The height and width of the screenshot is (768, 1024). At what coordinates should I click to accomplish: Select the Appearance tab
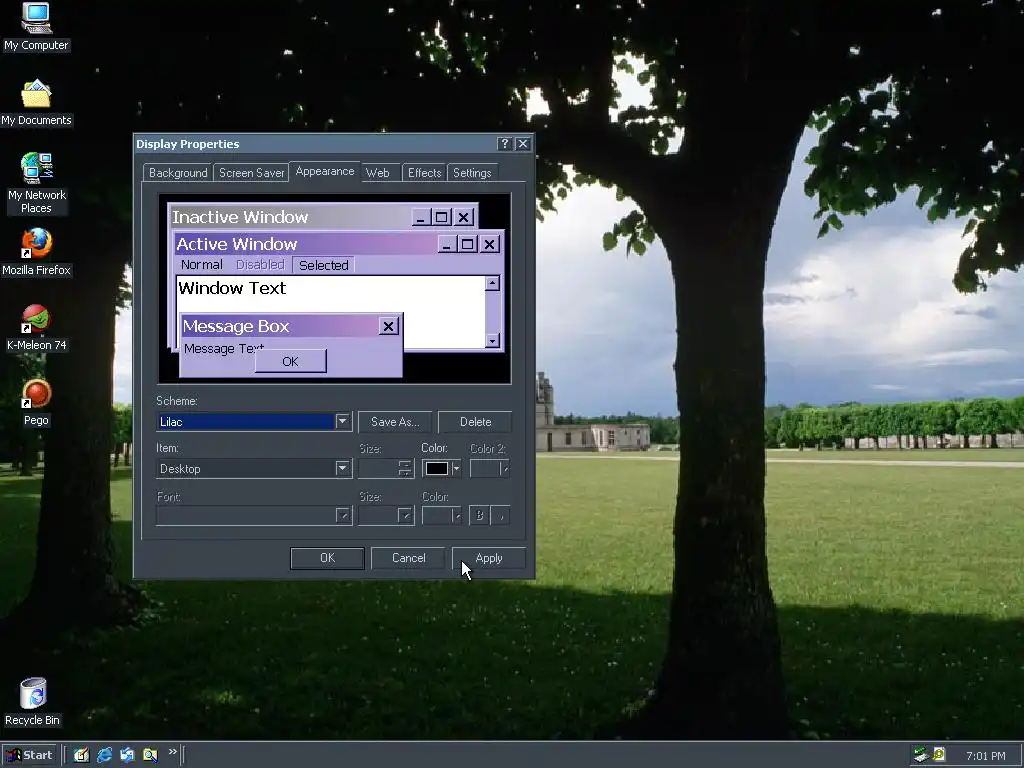pyautogui.click(x=325, y=171)
